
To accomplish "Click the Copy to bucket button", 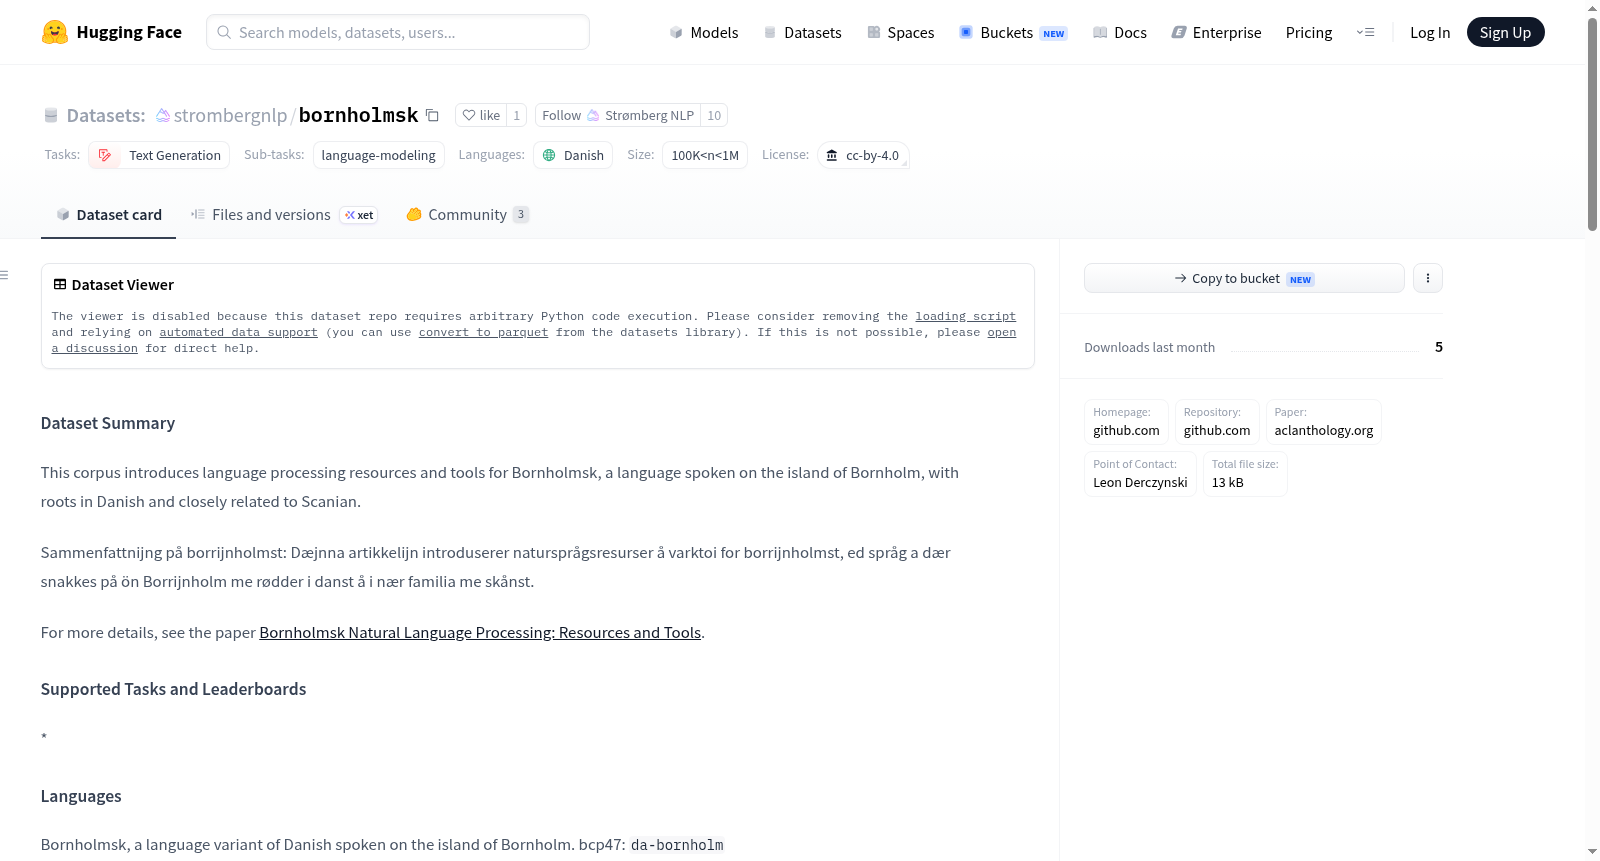I will tap(1244, 278).
